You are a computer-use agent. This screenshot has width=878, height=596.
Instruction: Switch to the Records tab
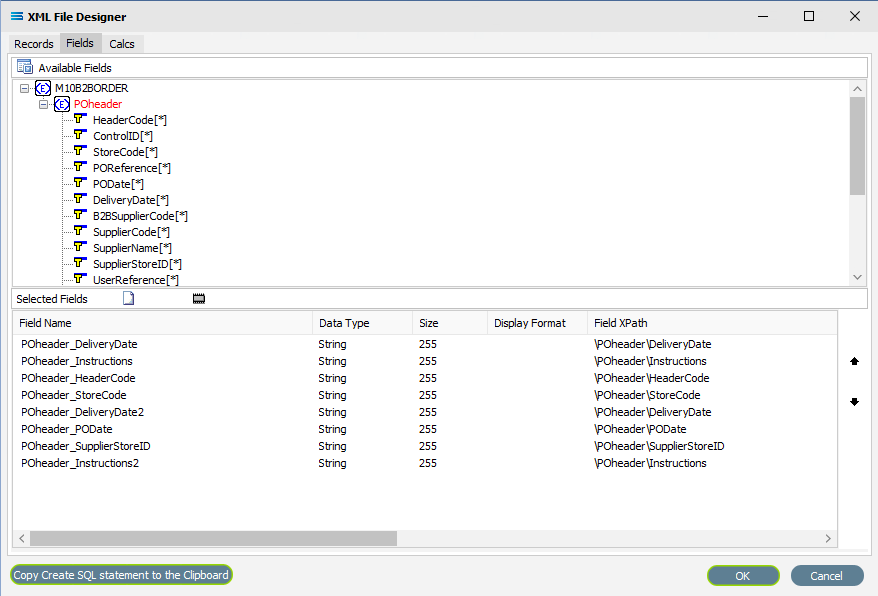(x=34, y=44)
